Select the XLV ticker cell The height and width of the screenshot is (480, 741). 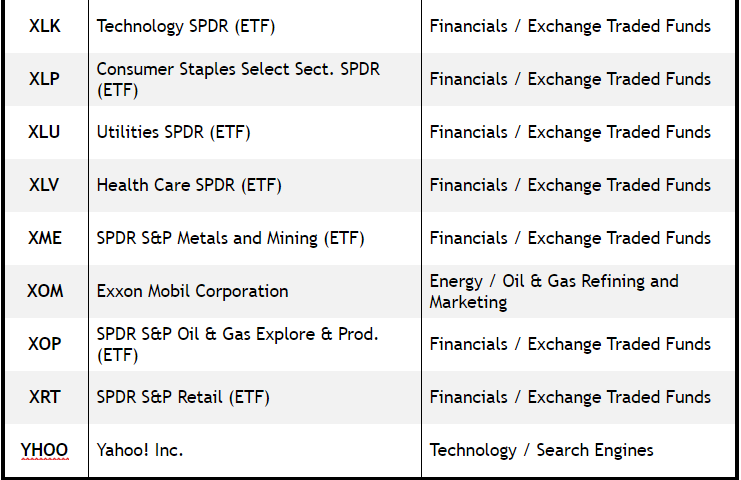(x=46, y=185)
